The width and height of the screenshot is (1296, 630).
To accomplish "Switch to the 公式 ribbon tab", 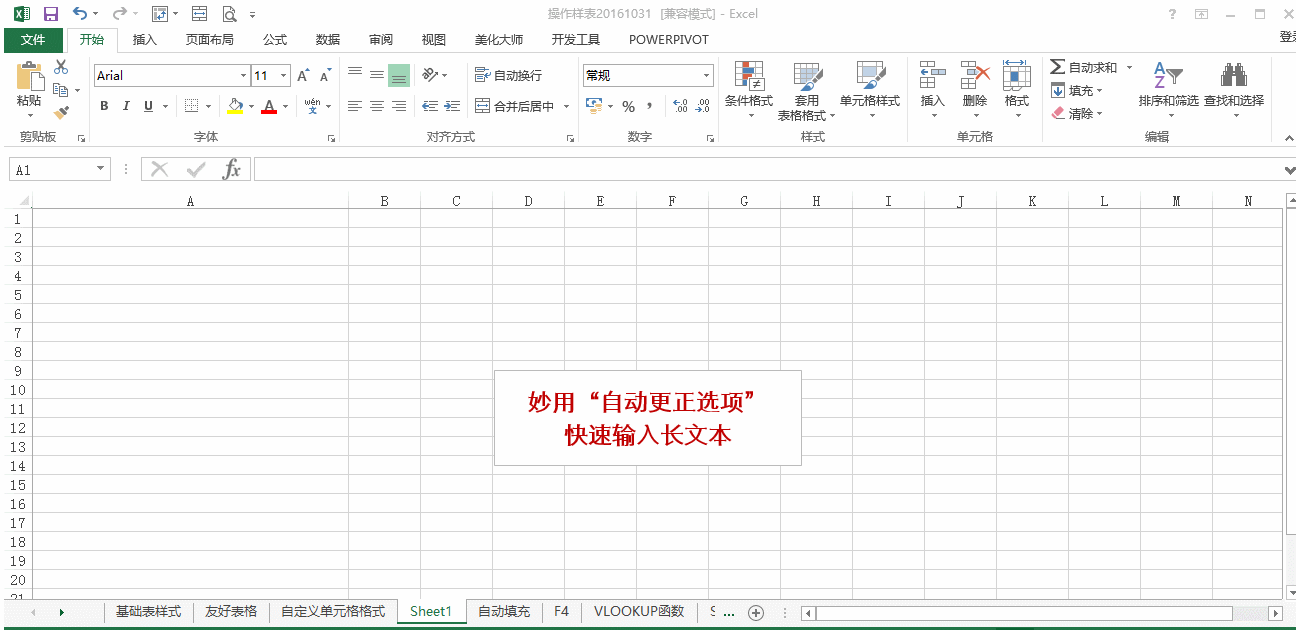I will click(x=275, y=40).
